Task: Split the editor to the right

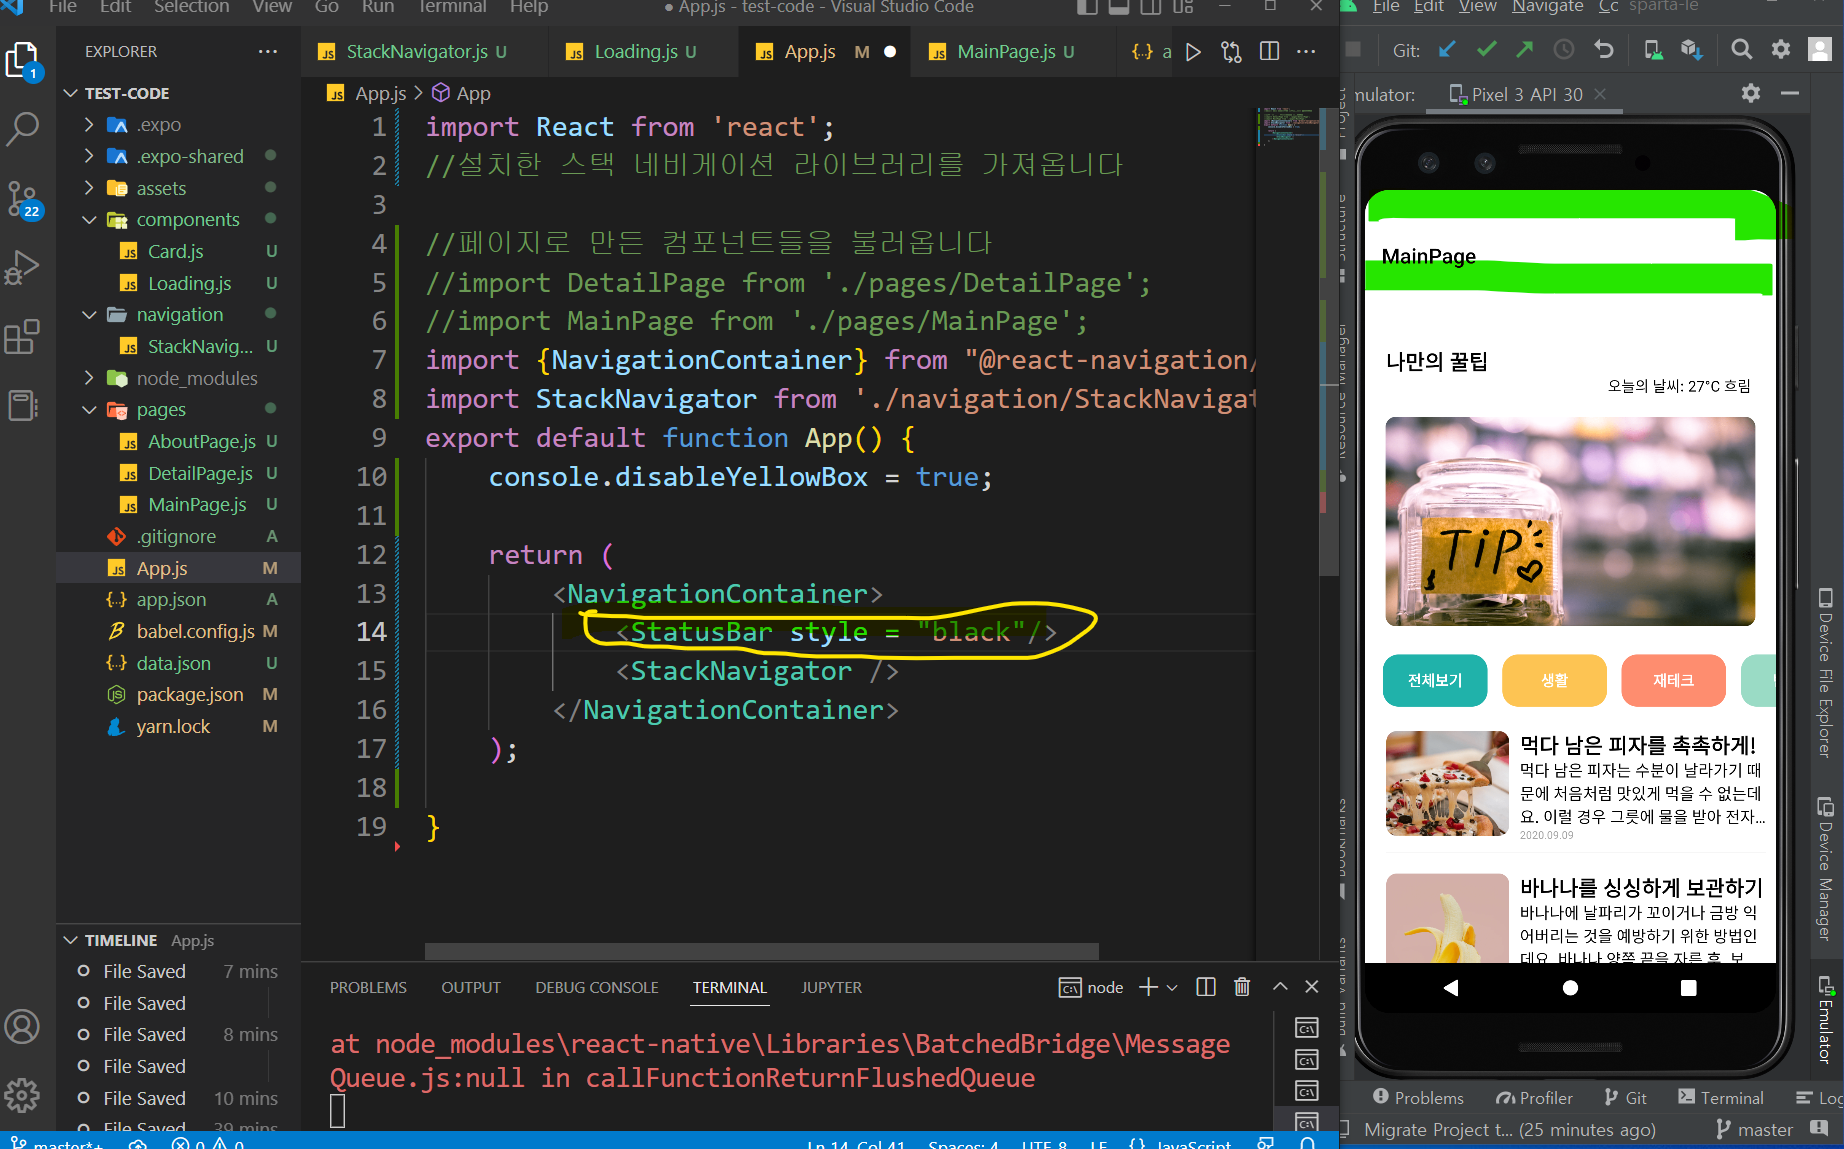Action: (1269, 51)
